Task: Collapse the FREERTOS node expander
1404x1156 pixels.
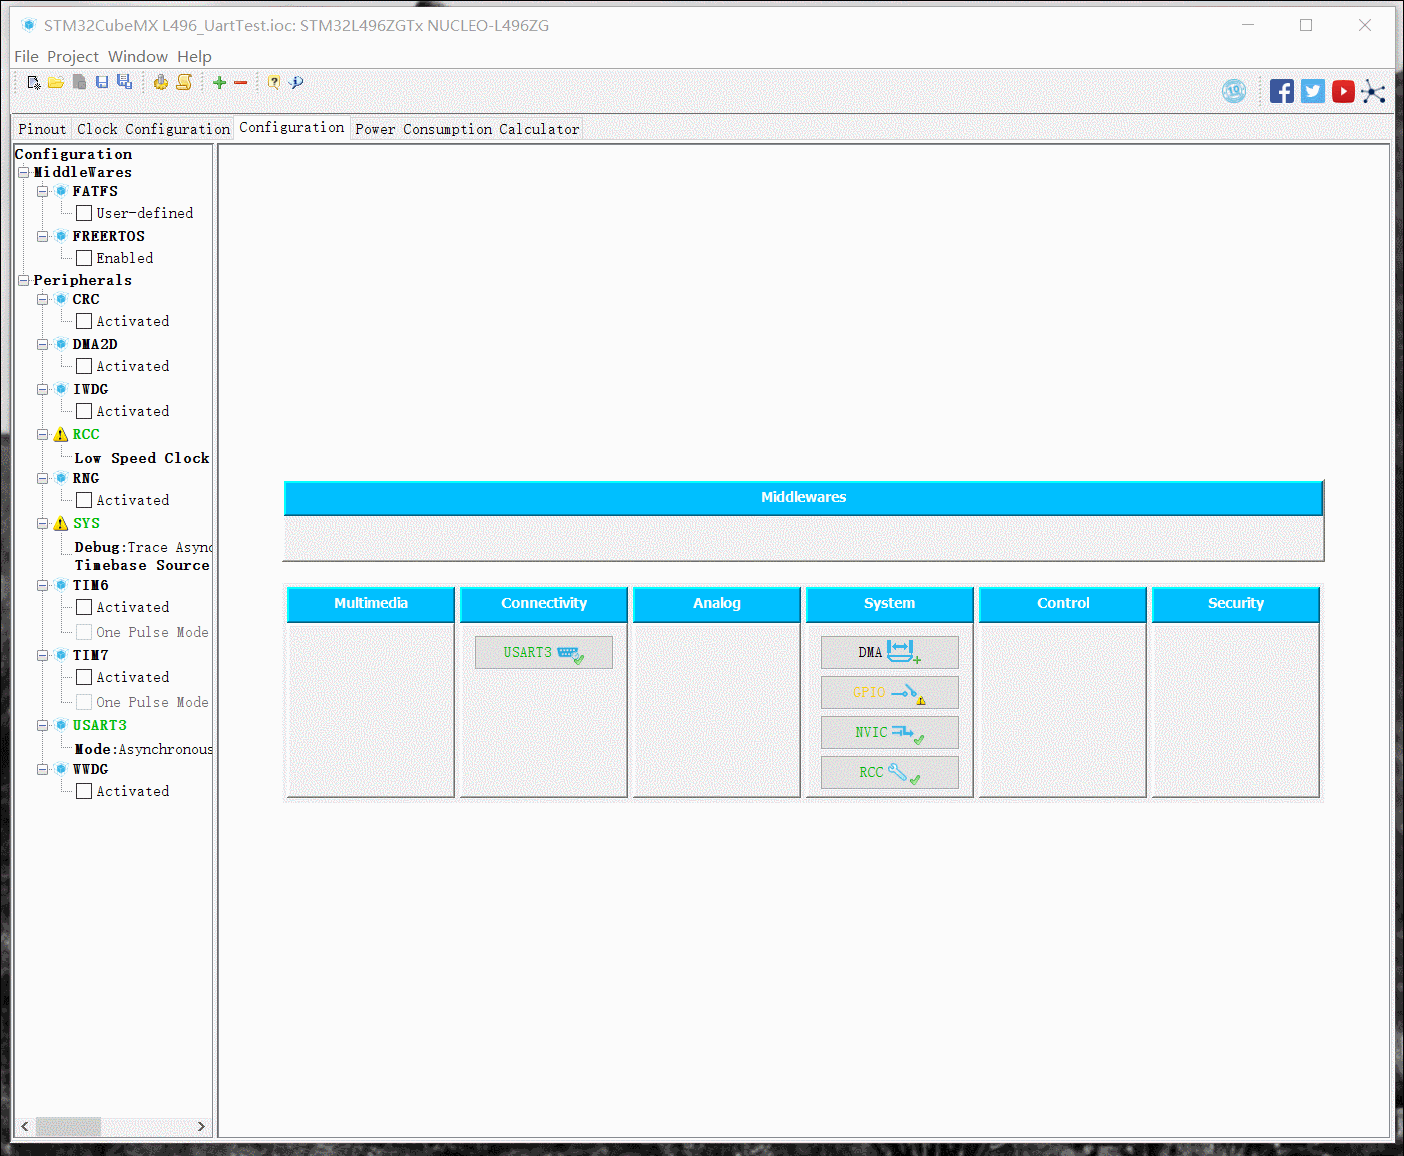Action: tap(43, 236)
